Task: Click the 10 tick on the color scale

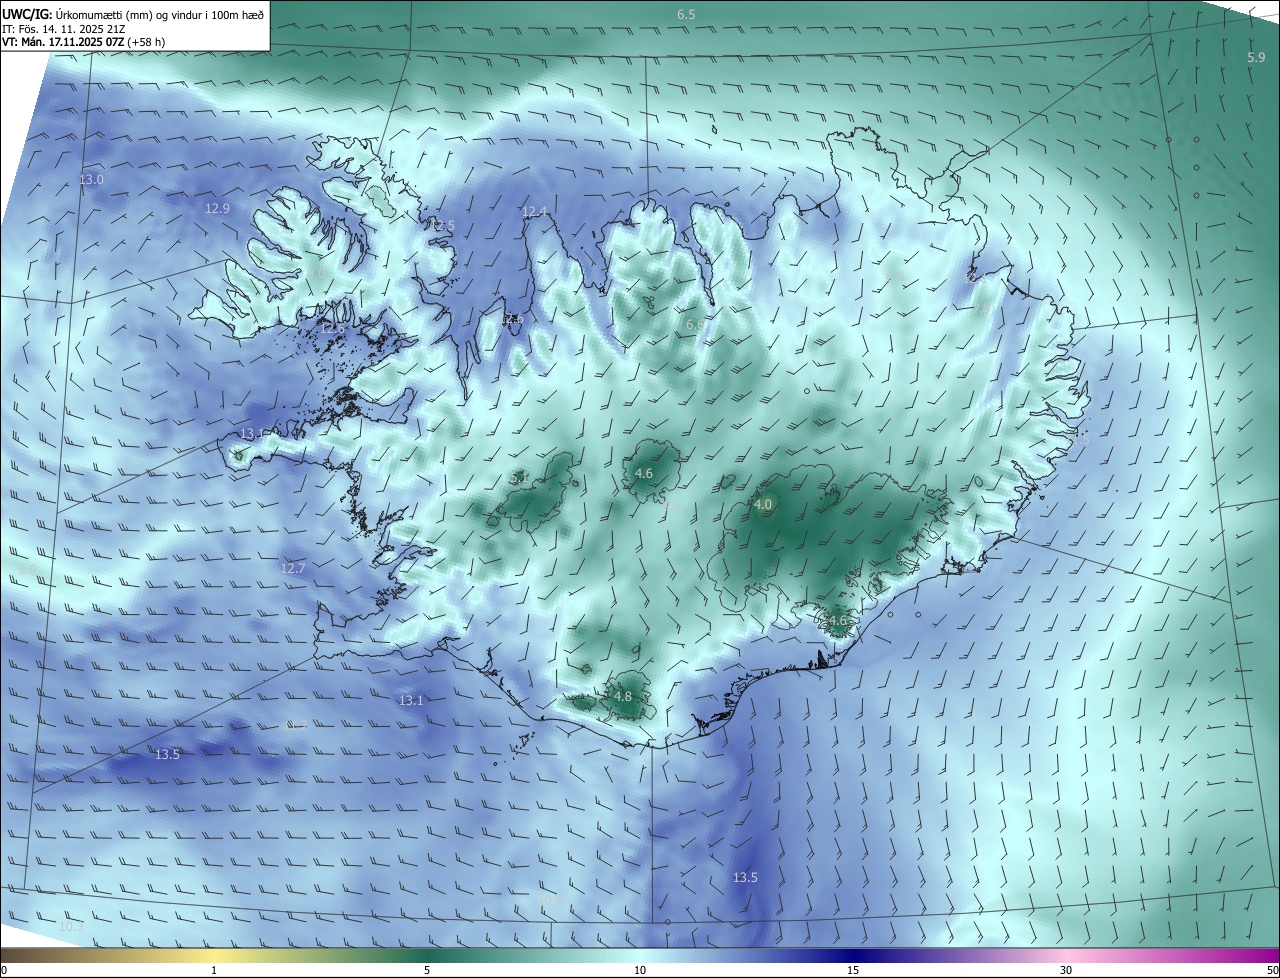Action: pyautogui.click(x=640, y=970)
